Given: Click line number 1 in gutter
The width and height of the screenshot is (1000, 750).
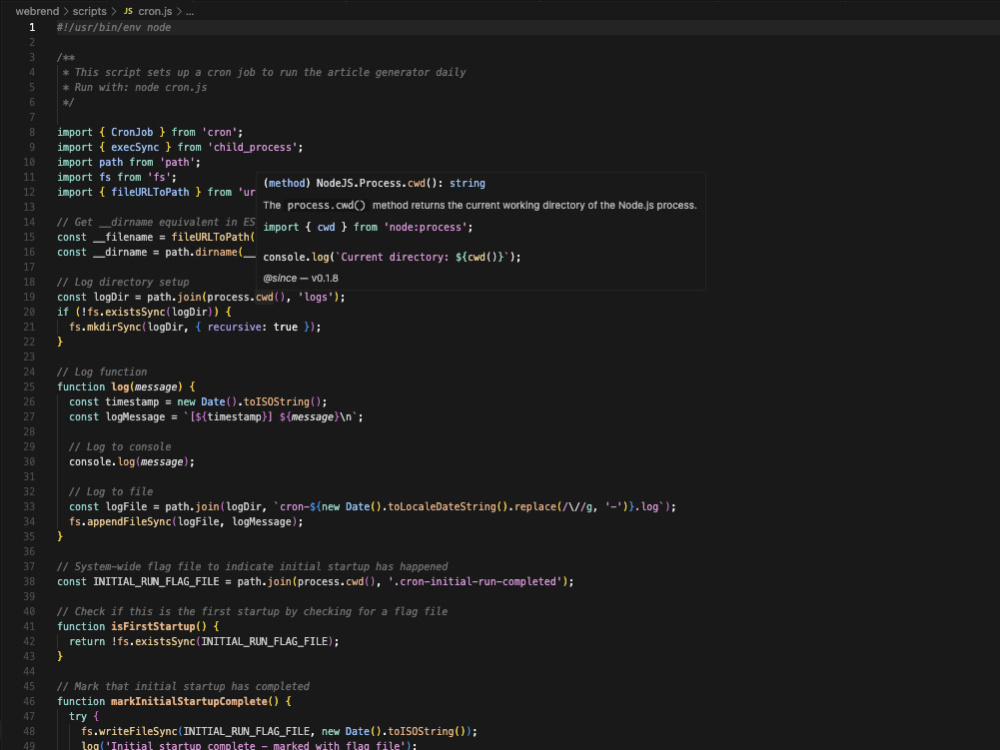Looking at the screenshot, I should pos(32,27).
